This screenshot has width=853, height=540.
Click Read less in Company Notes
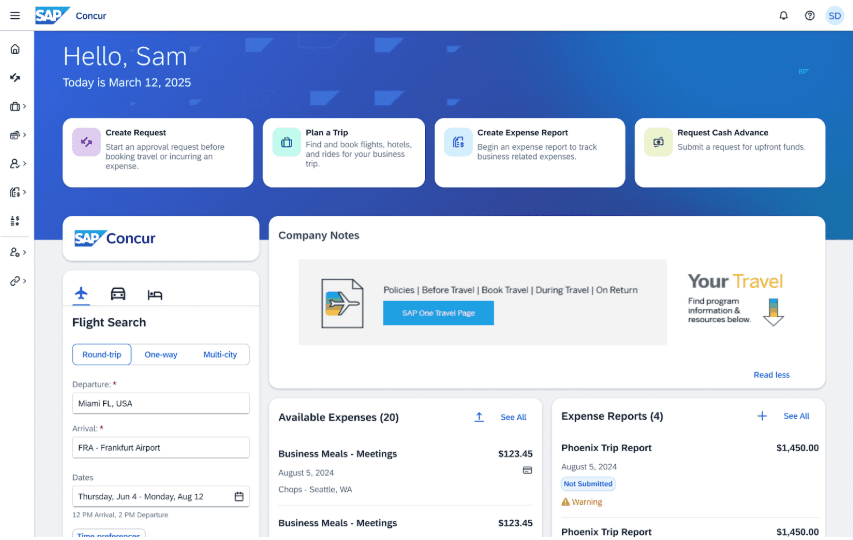point(771,375)
